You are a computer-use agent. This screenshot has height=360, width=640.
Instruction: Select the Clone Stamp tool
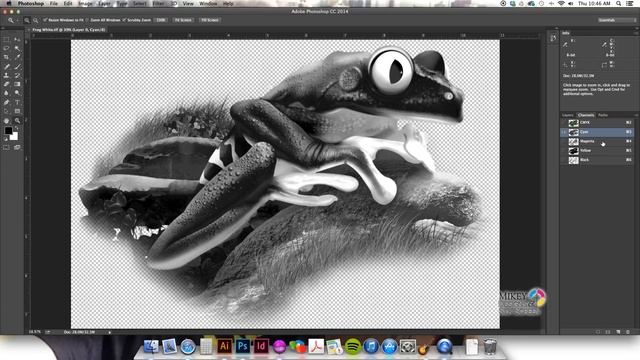pyautogui.click(x=6, y=76)
